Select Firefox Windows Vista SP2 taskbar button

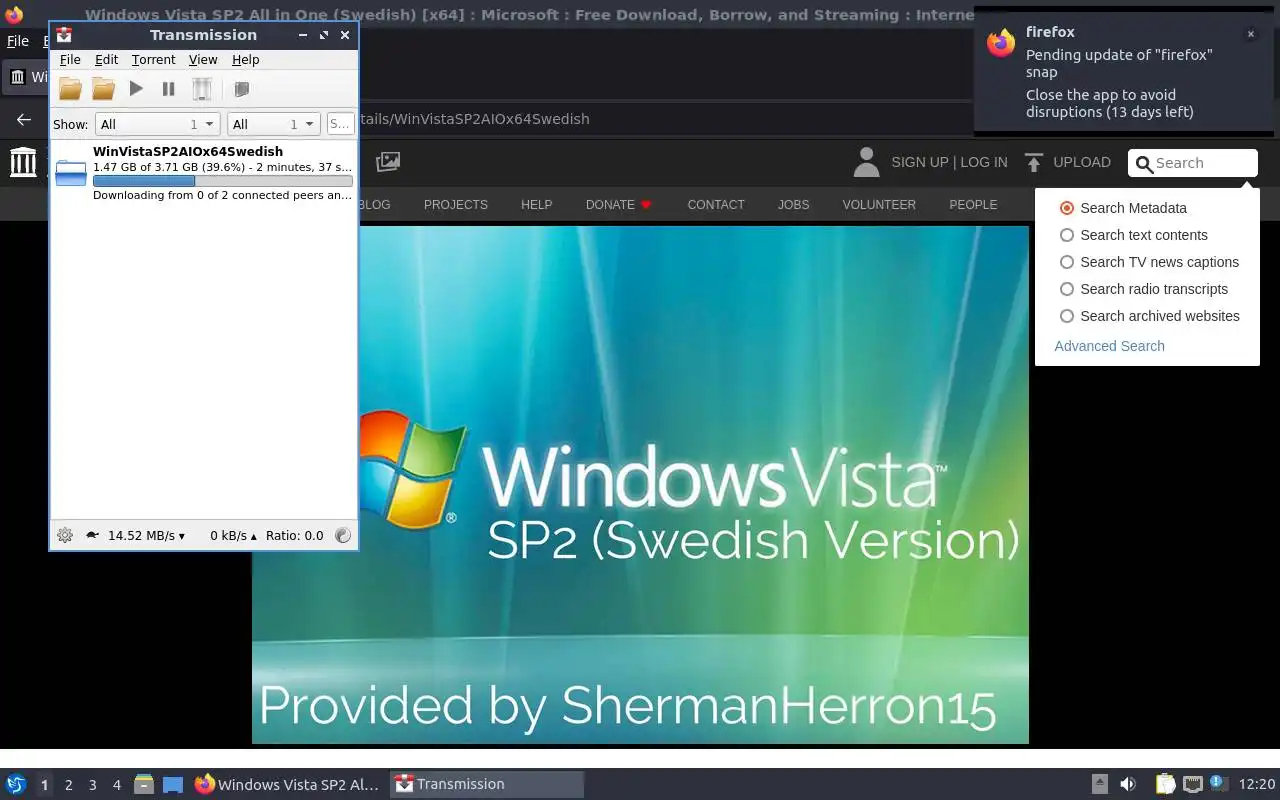(287, 784)
